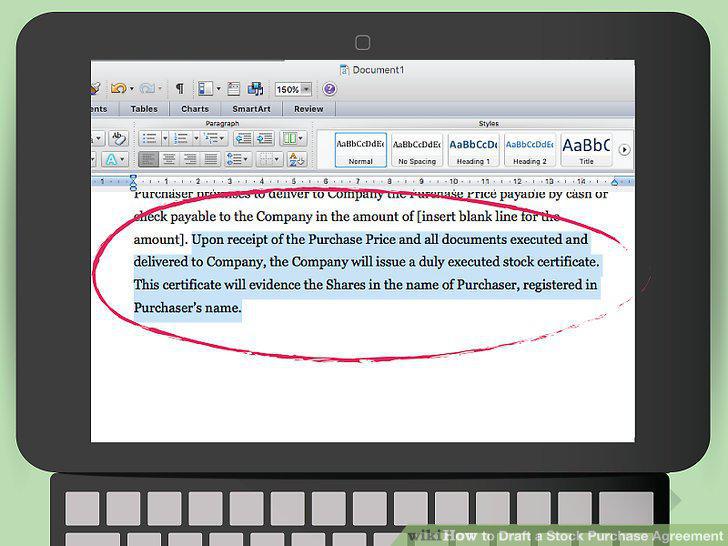
Task: Click the line starting 'delivered to Company'
Action: [366, 262]
